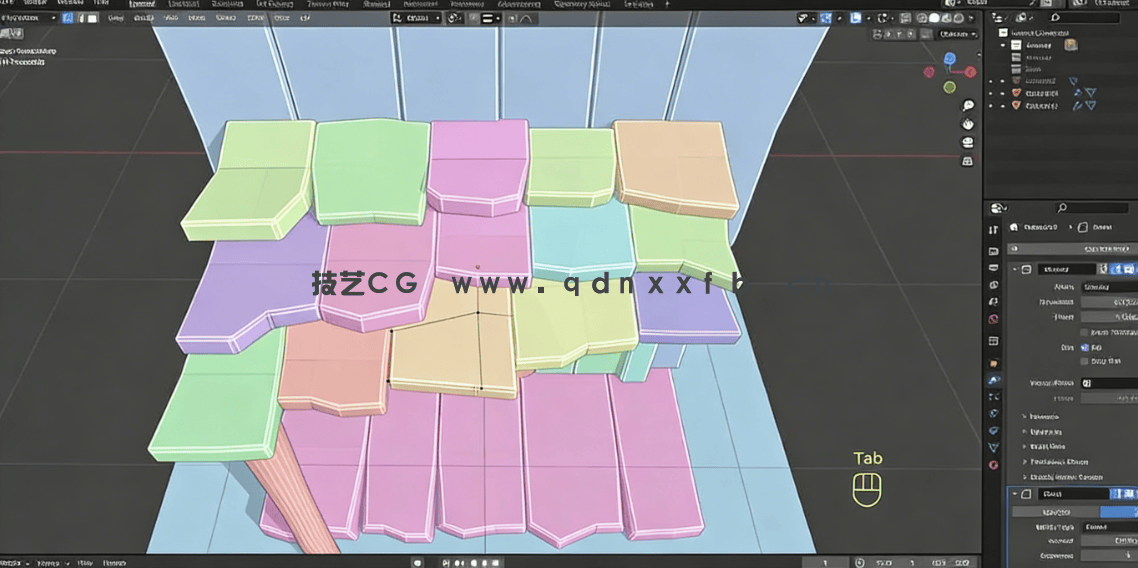Screen dimensions: 1138x568
Task: Click the Thickness value field in Solidify modifier
Action: click(x=1109, y=301)
